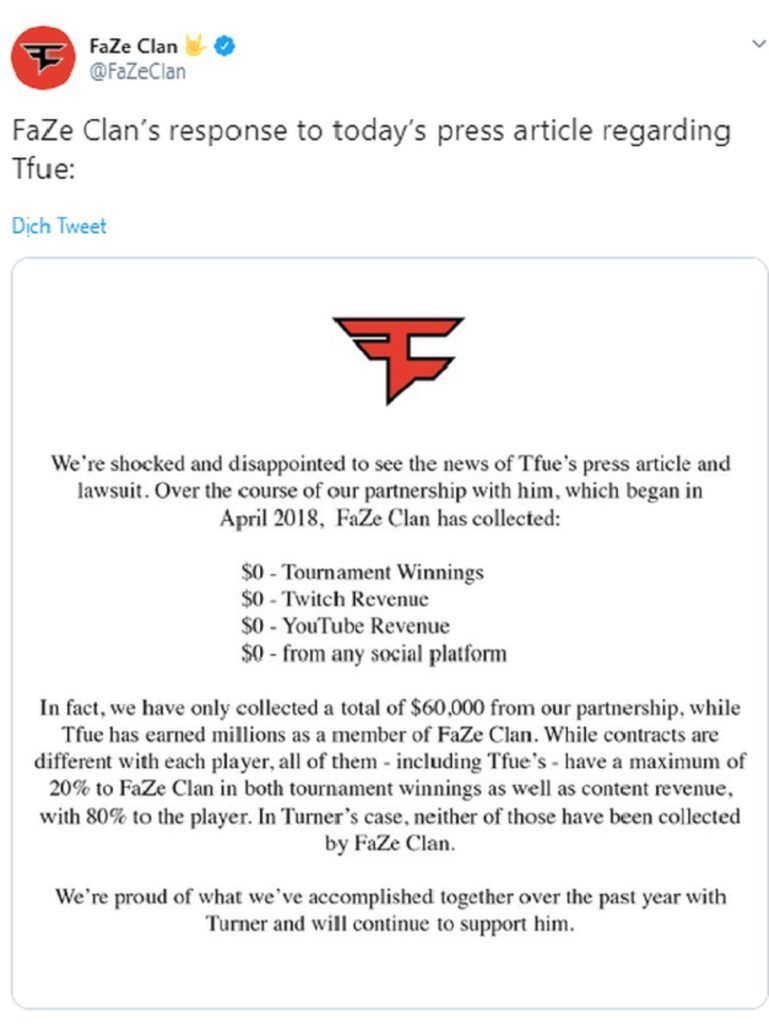Open the FaZe Clan profile avatar
The width and height of the screenshot is (769, 1024).
click(x=43, y=57)
